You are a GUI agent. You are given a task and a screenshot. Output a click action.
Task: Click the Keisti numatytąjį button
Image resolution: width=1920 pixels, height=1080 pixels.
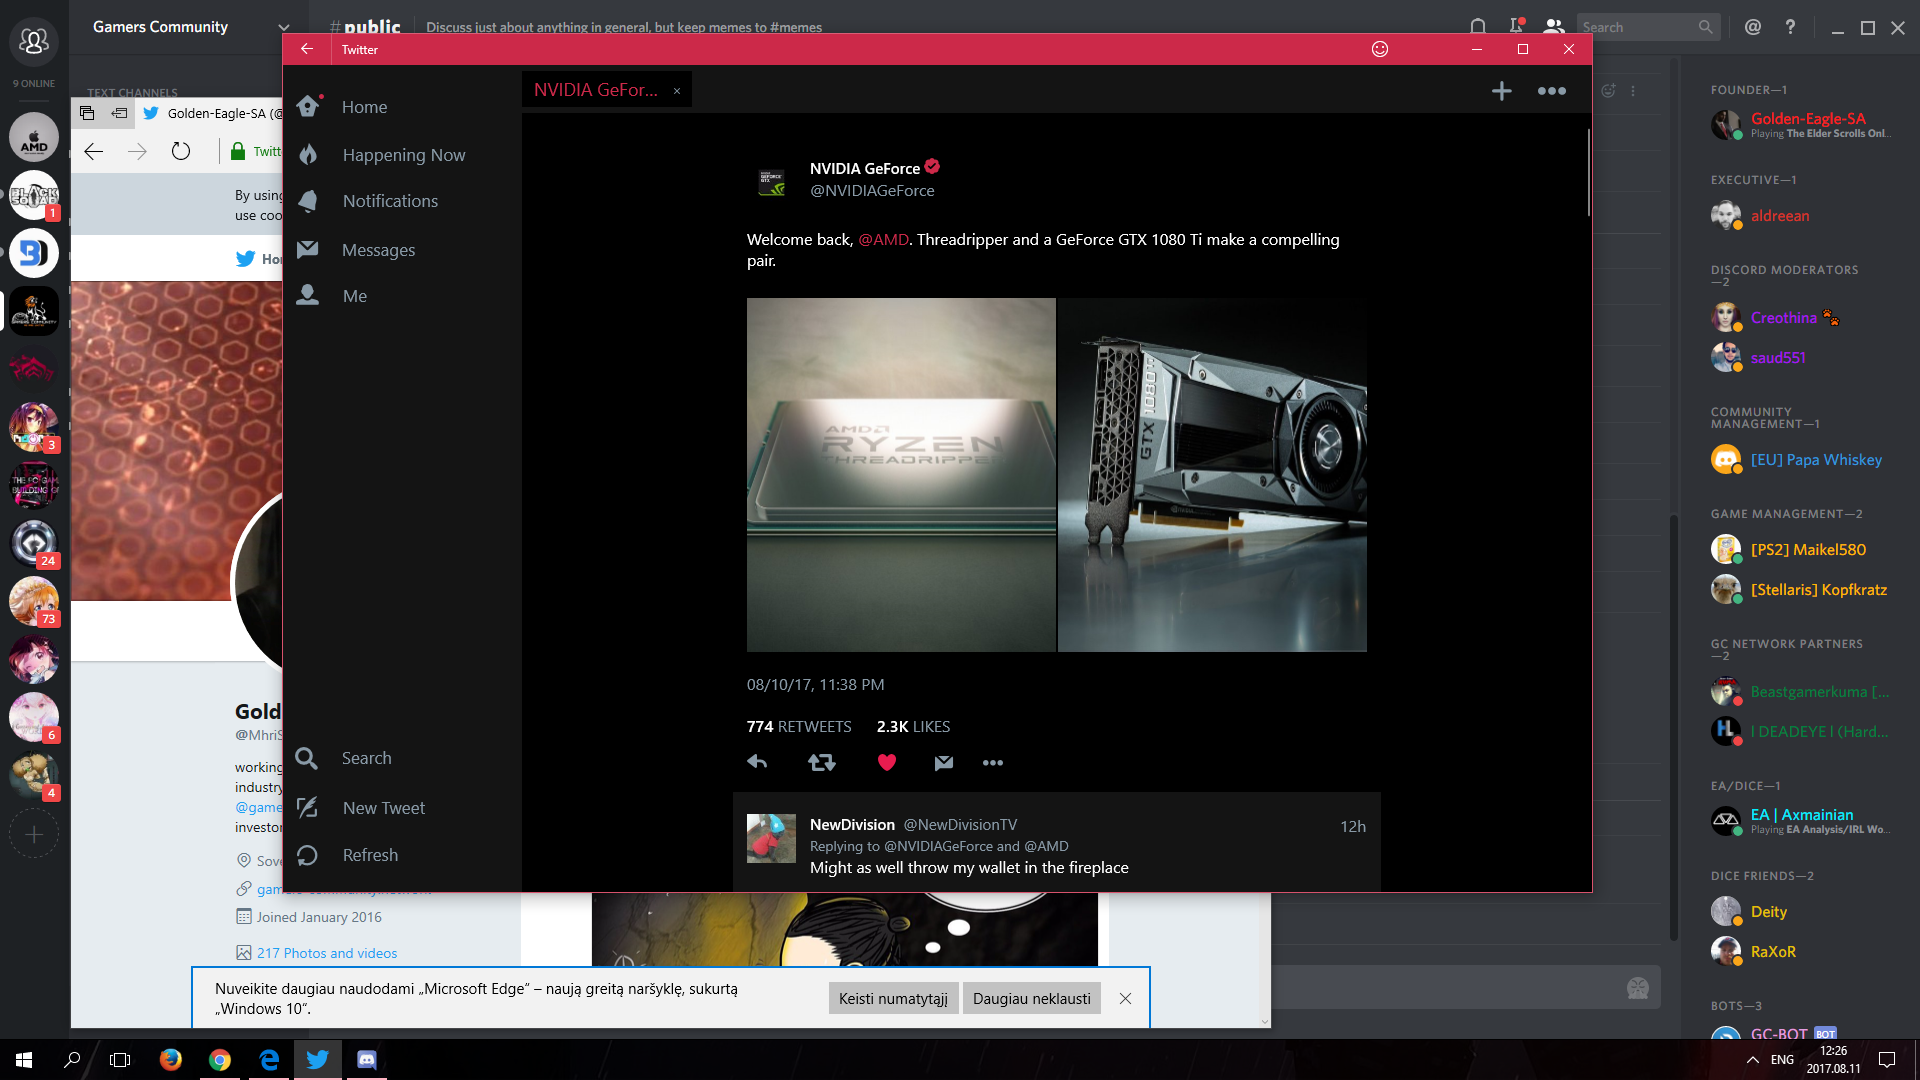[x=893, y=998]
